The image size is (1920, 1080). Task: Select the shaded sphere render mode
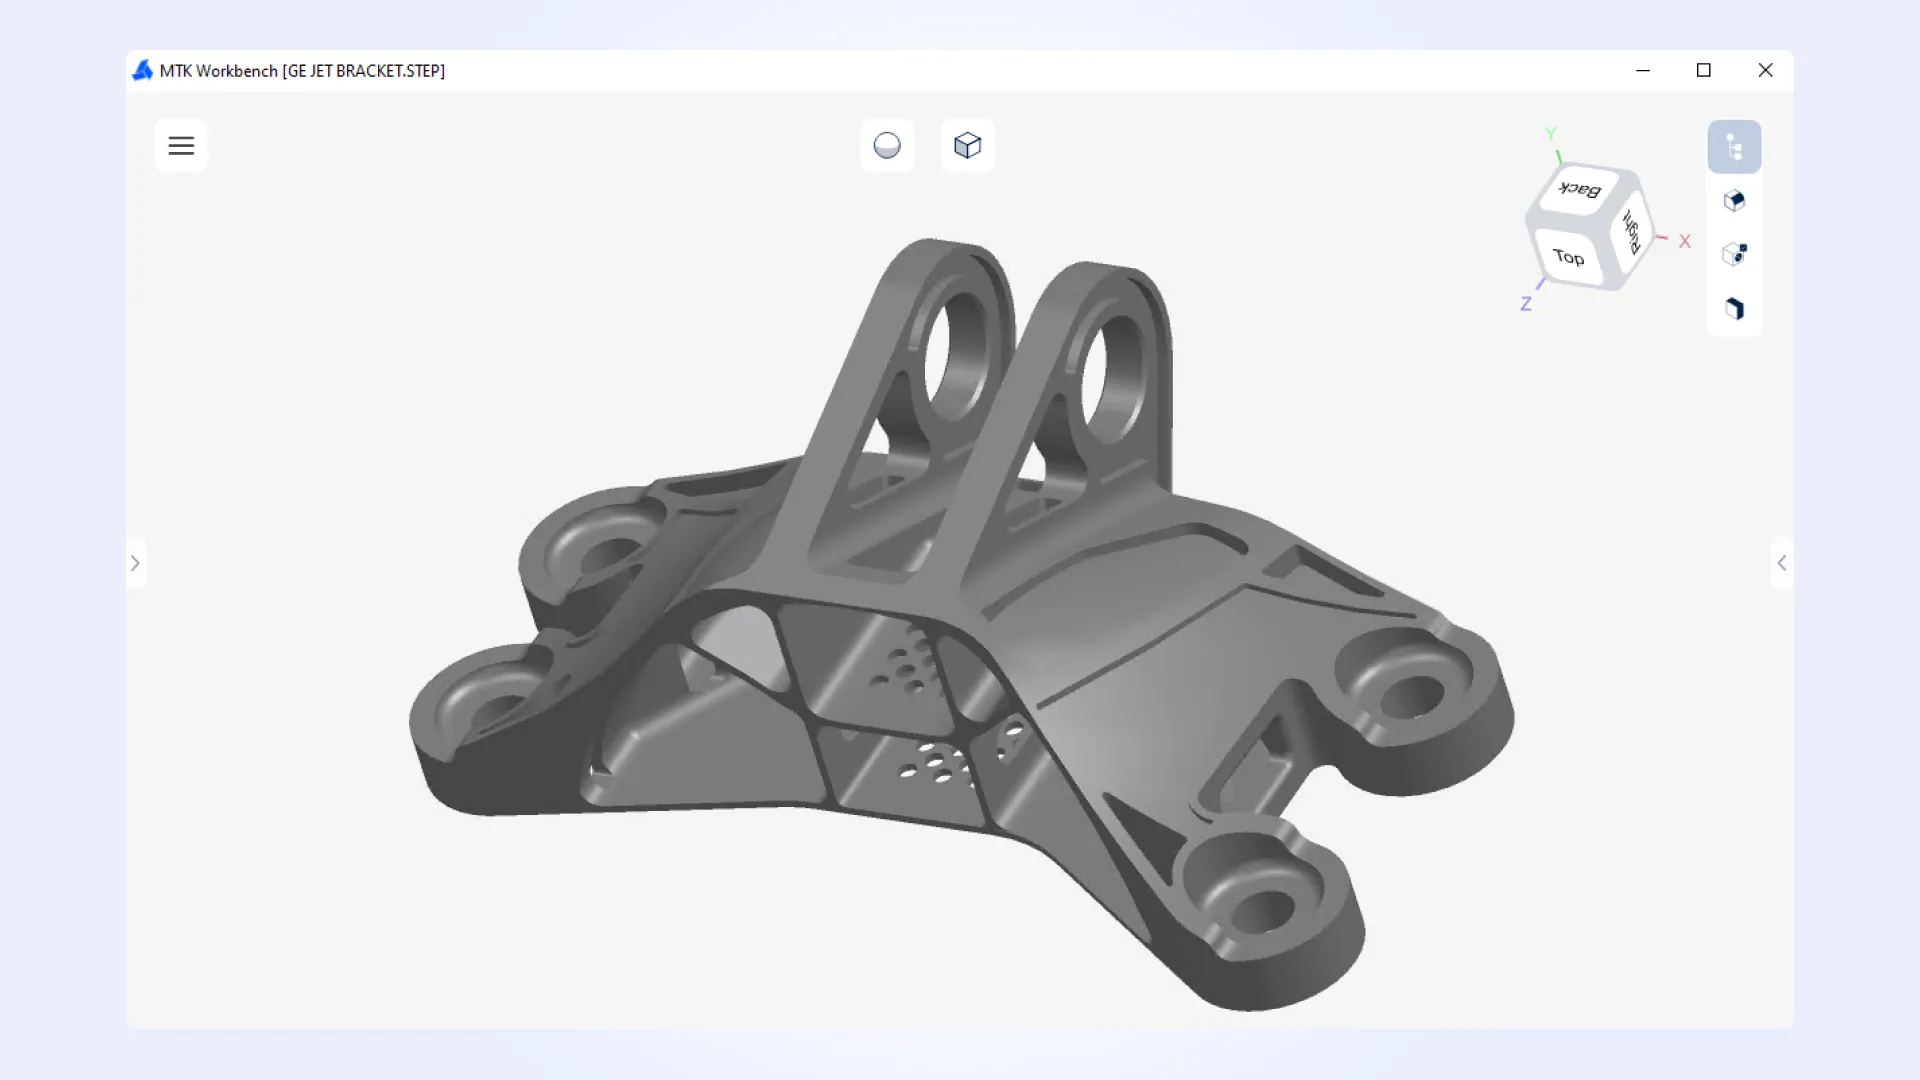pos(887,145)
